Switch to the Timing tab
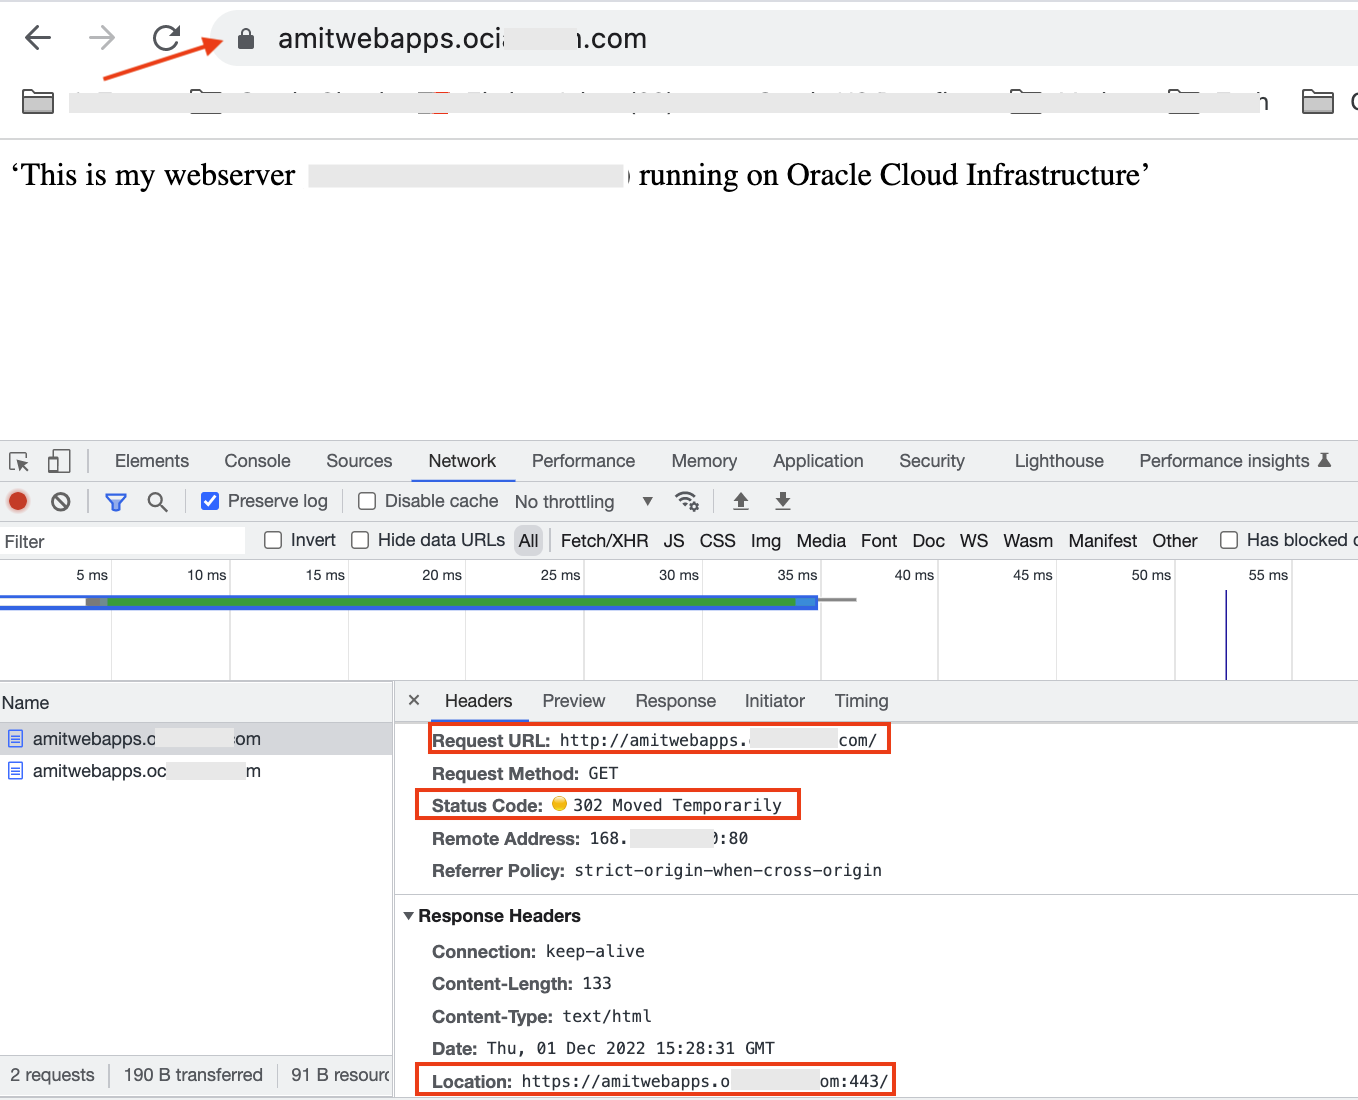Viewport: 1358px width, 1100px height. click(x=860, y=701)
